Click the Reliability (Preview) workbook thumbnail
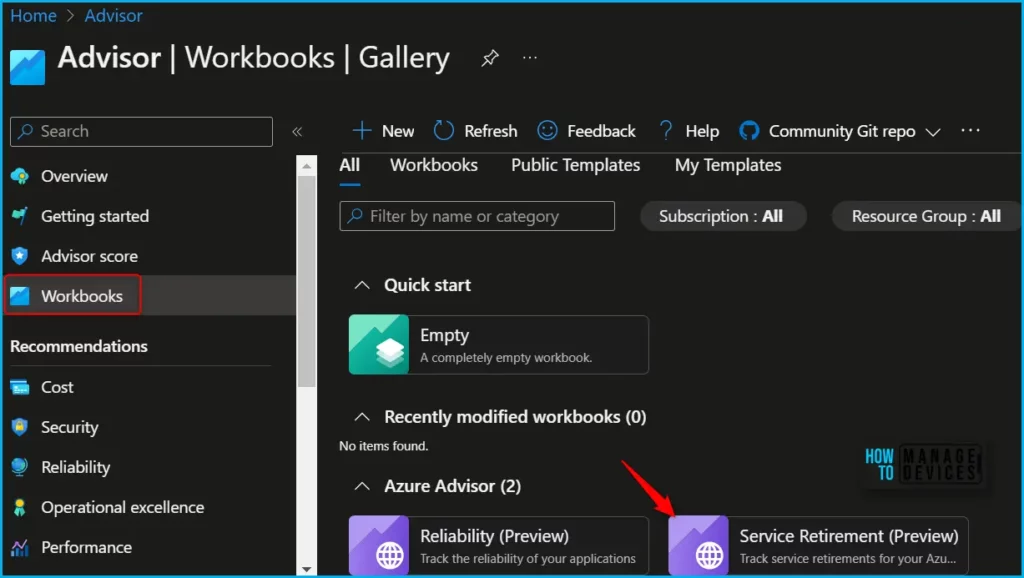Screen dimensions: 1024x578 point(379,545)
